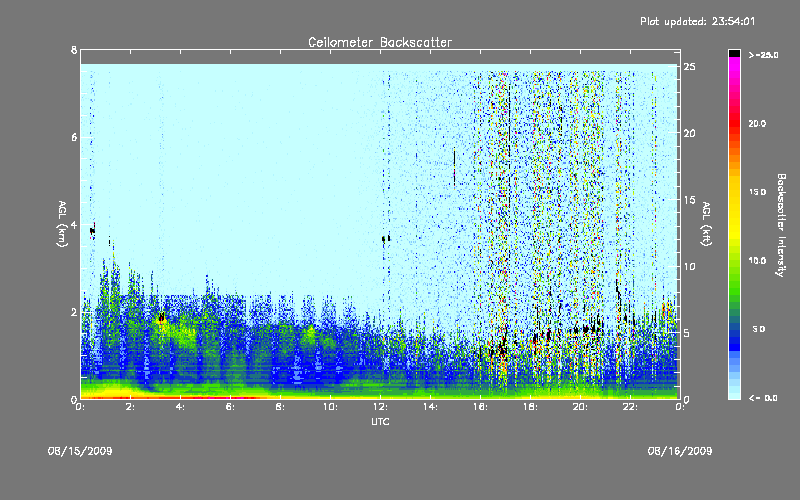Click the '22:' UTC hour tick label
This screenshot has width=800, height=500.
[630, 407]
